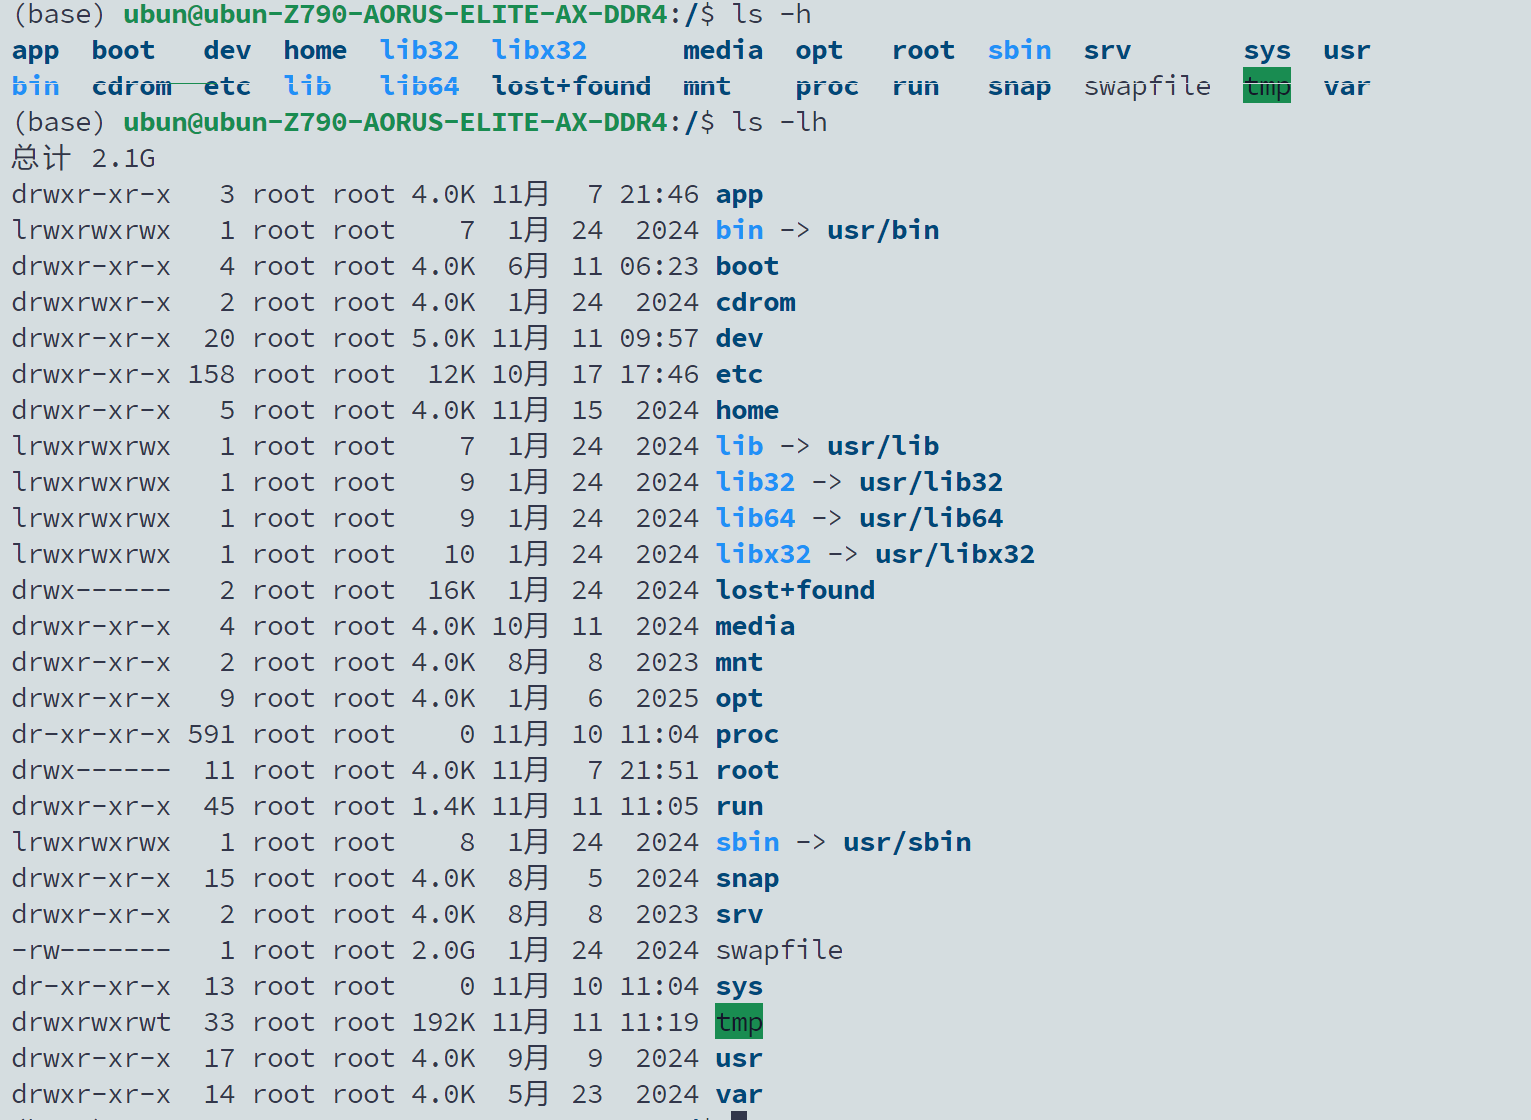Click 'lost+found' in the ls -h output
Viewport: 1531px width, 1120px height.
572,86
